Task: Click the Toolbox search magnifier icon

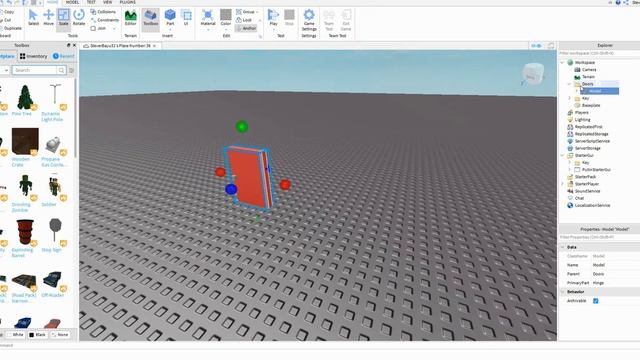Action: point(61,70)
